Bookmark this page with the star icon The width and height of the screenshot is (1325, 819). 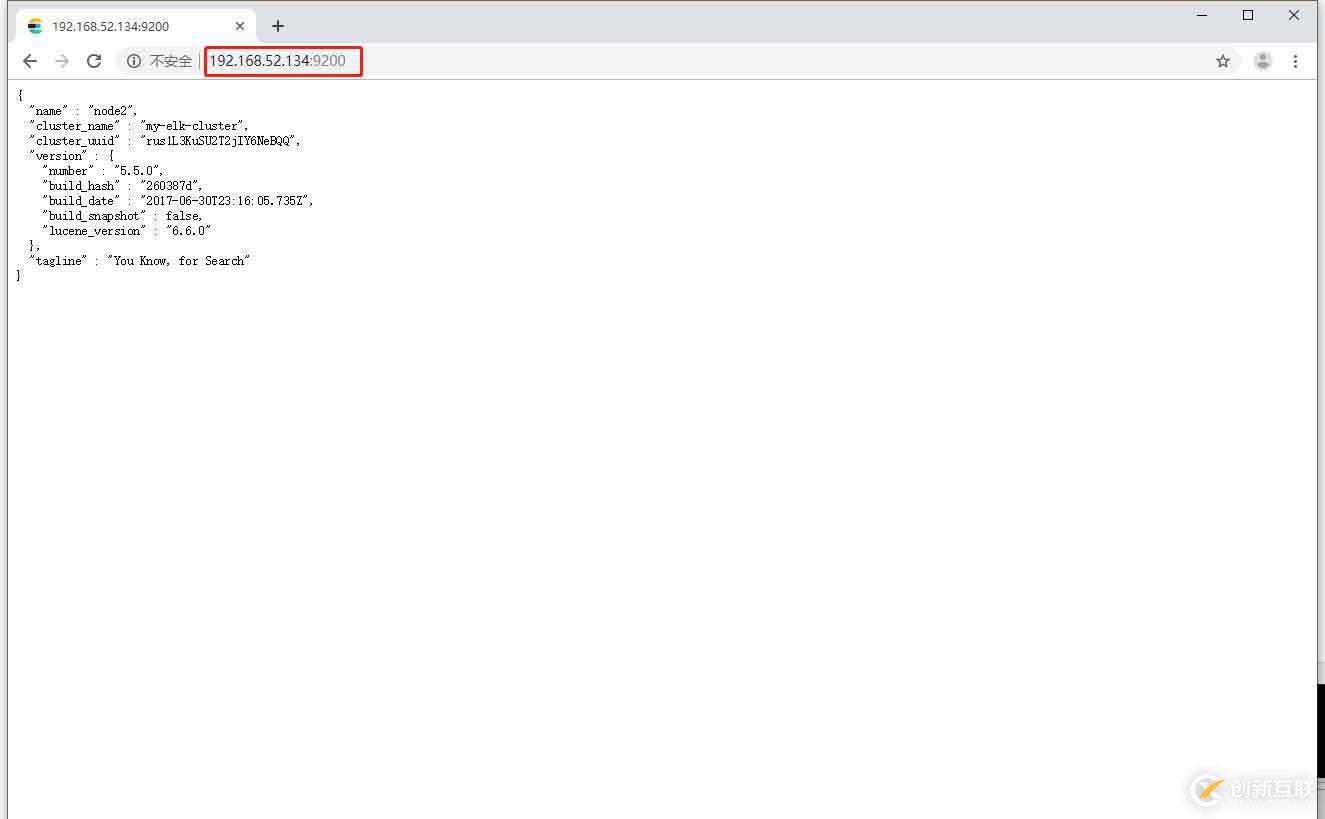coord(1223,61)
